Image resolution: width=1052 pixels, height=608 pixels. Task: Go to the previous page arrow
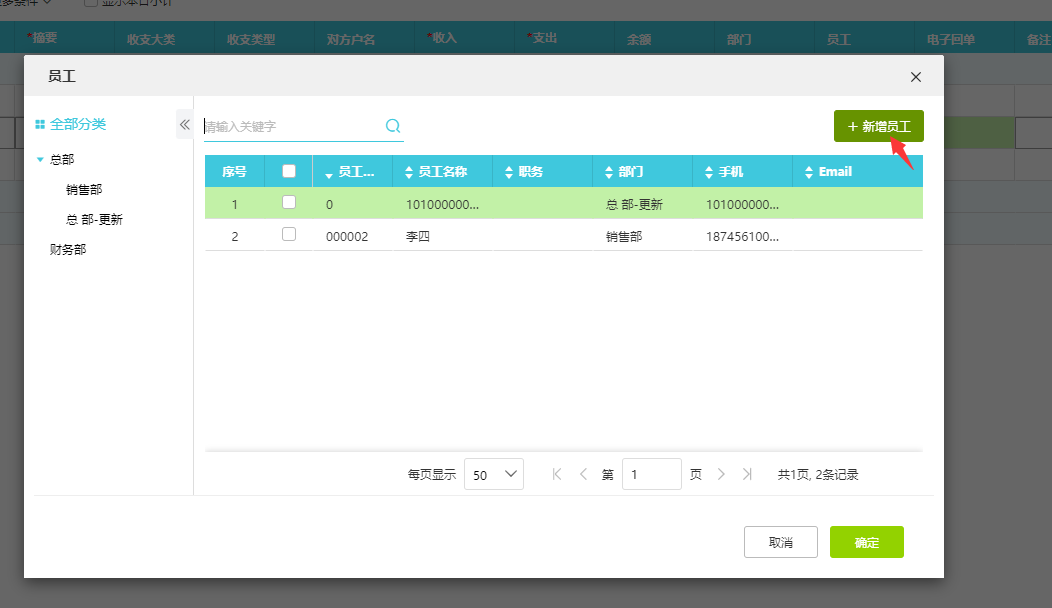click(583, 474)
